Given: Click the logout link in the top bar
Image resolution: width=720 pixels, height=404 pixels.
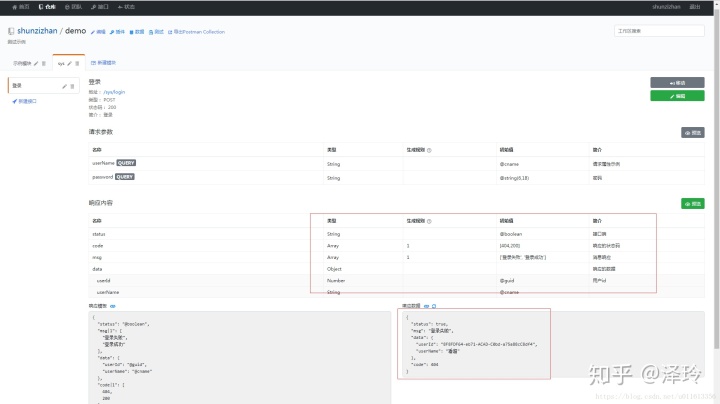Looking at the screenshot, I should pyautogui.click(x=695, y=7).
